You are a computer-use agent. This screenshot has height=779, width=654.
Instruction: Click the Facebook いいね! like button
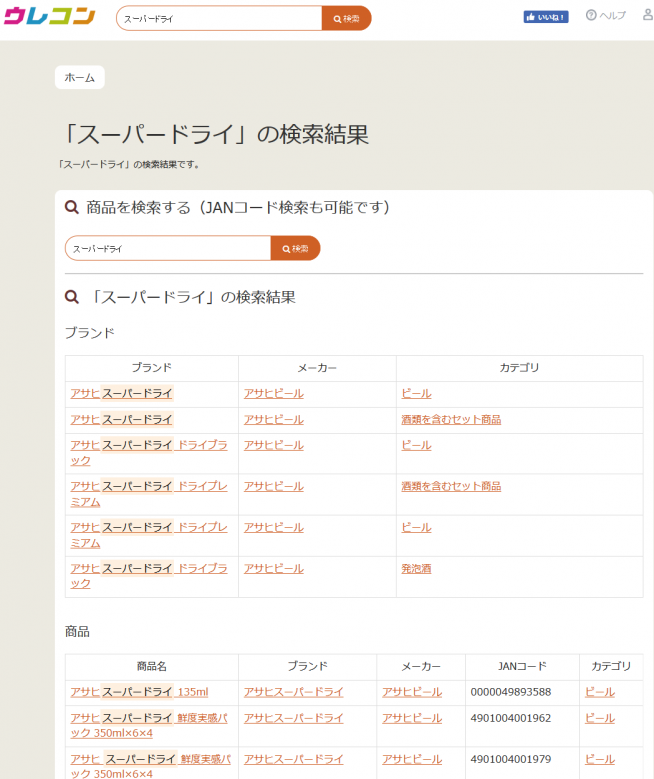tap(546, 17)
